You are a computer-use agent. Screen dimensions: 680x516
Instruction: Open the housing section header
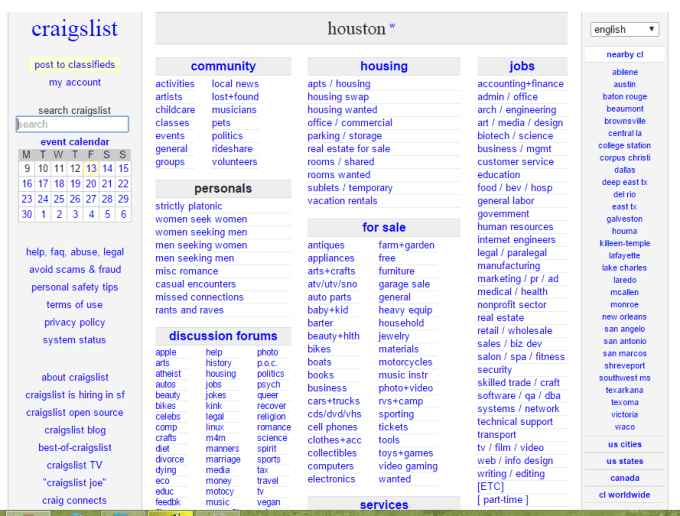[384, 66]
